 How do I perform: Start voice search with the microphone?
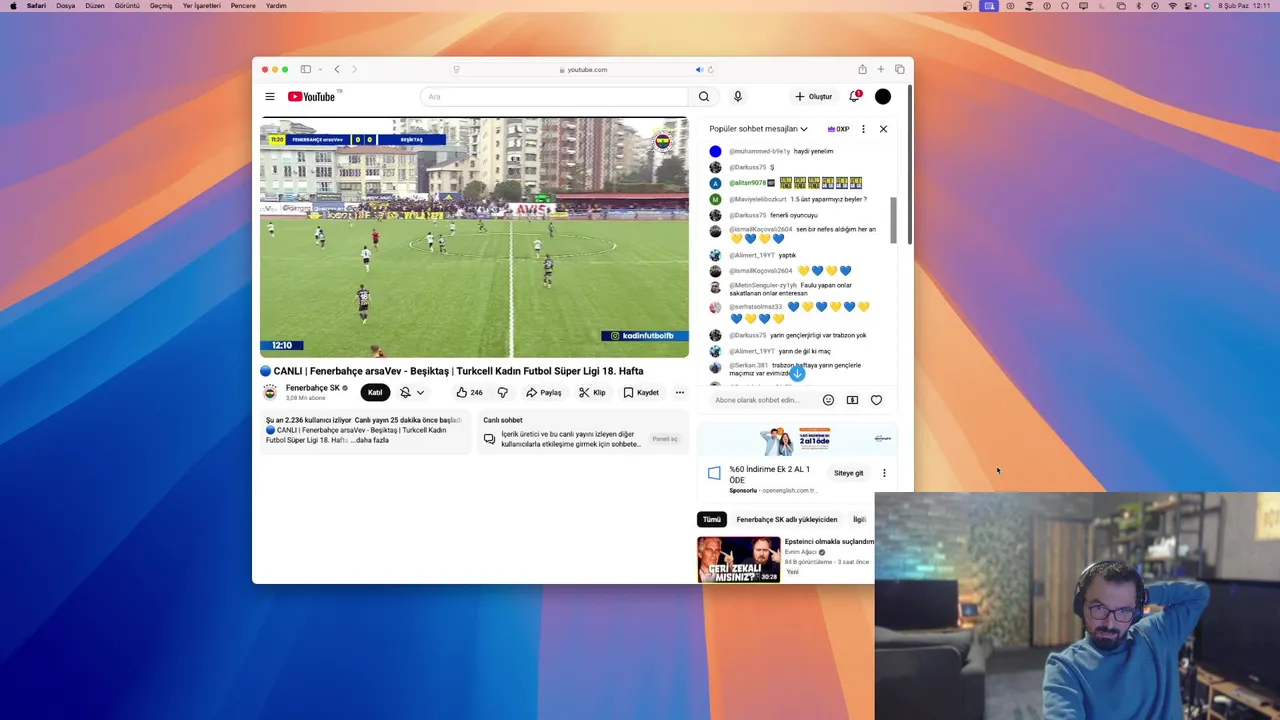pos(738,97)
